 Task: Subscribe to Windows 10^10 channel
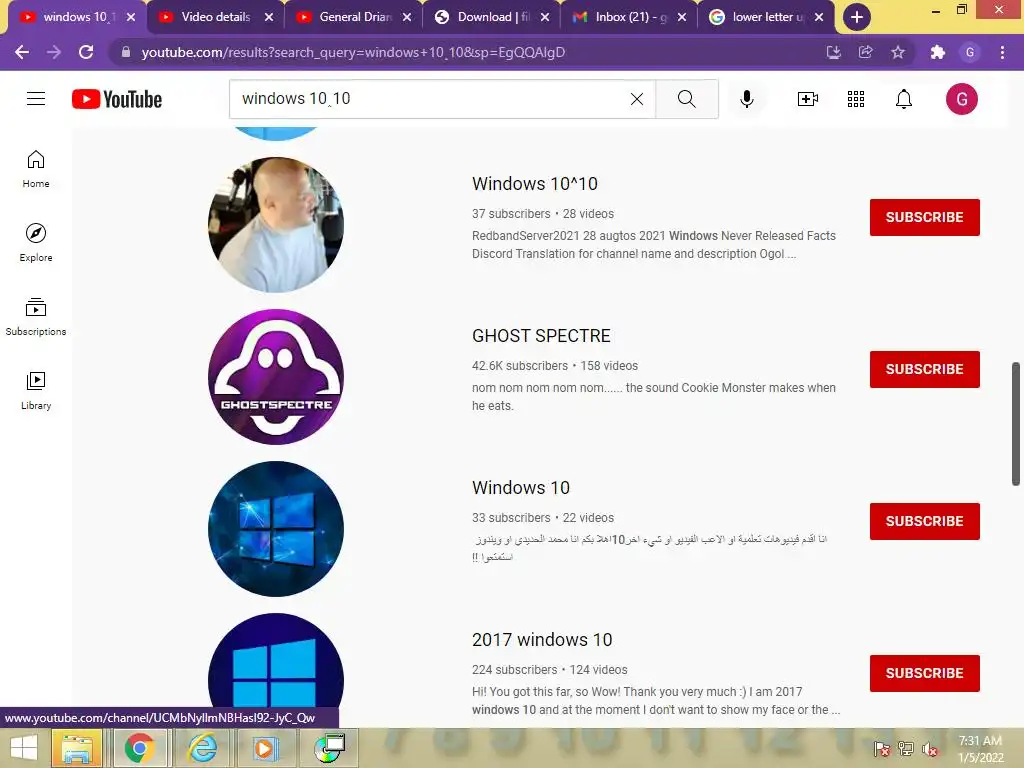pyautogui.click(x=924, y=217)
